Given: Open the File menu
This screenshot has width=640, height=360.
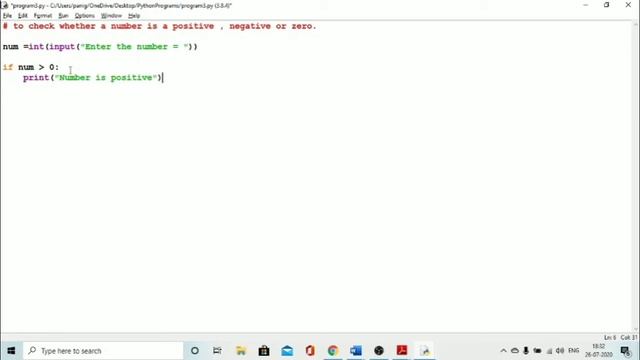Looking at the screenshot, I should click(x=7, y=16).
